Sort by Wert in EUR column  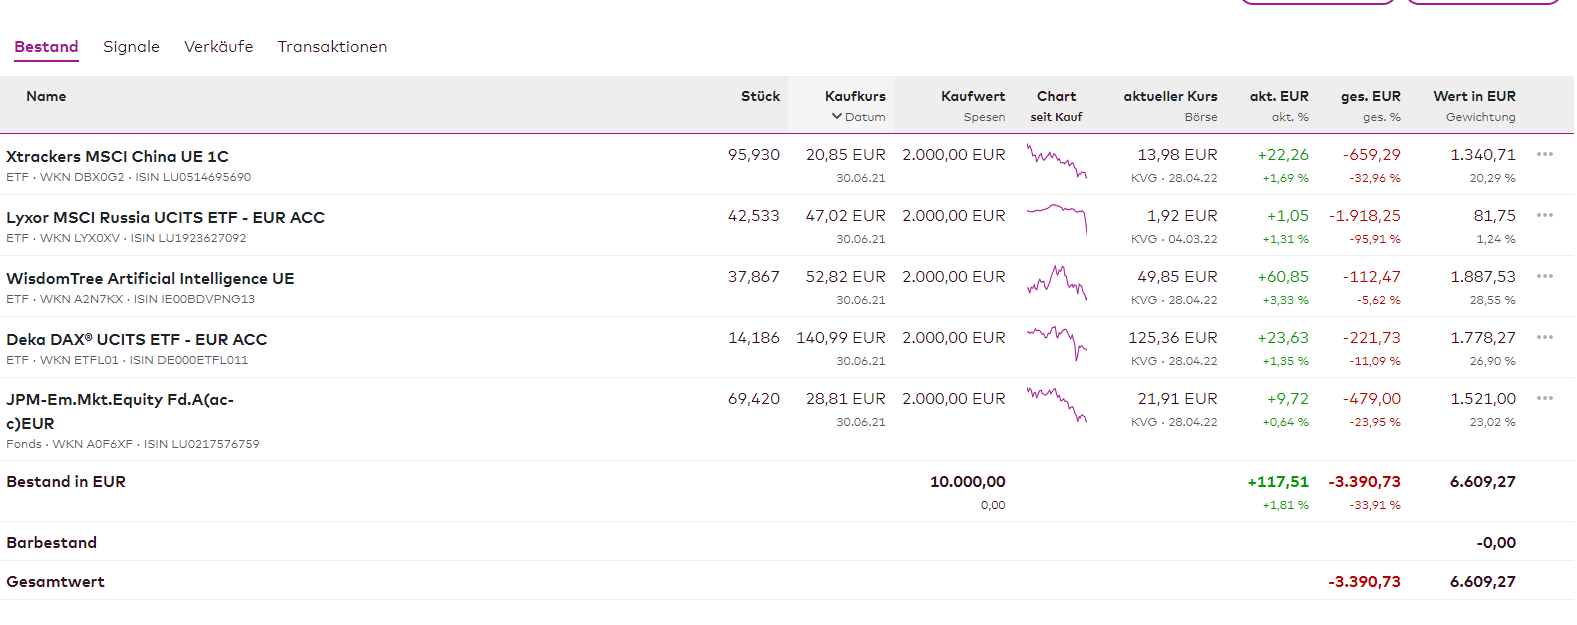coord(1473,96)
